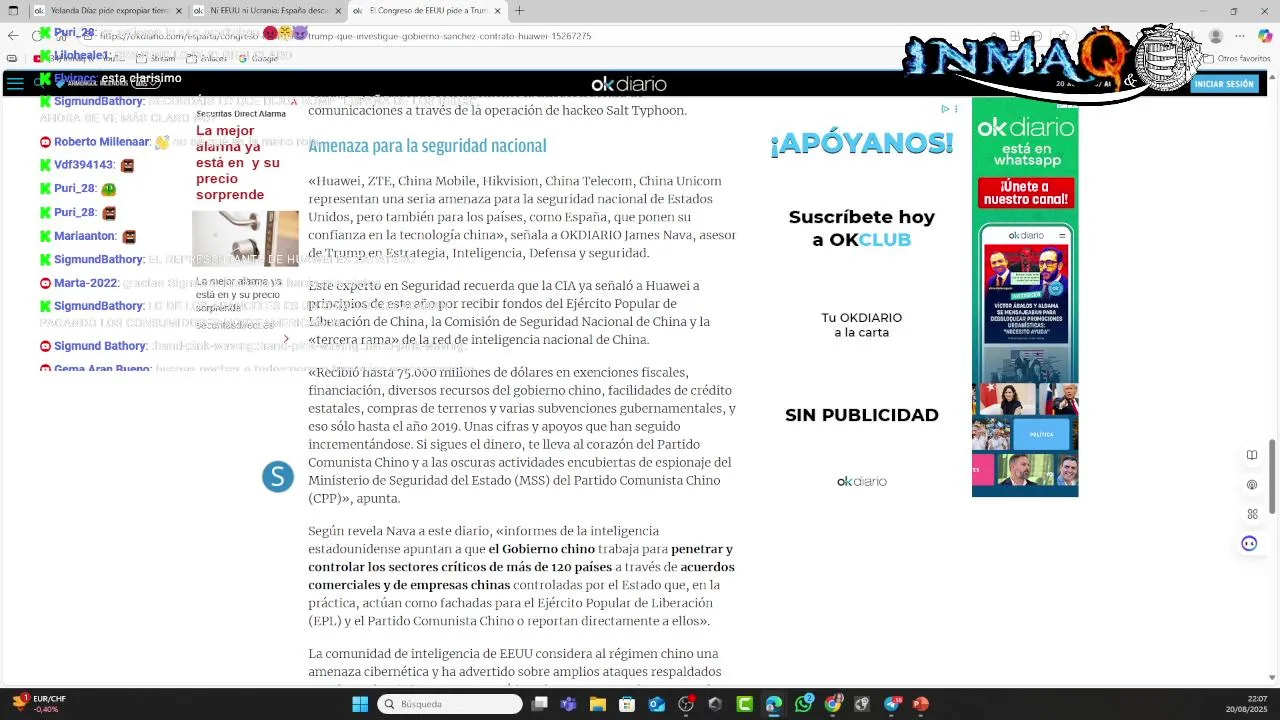
Task: Open the Windows Start menu
Action: (x=360, y=704)
